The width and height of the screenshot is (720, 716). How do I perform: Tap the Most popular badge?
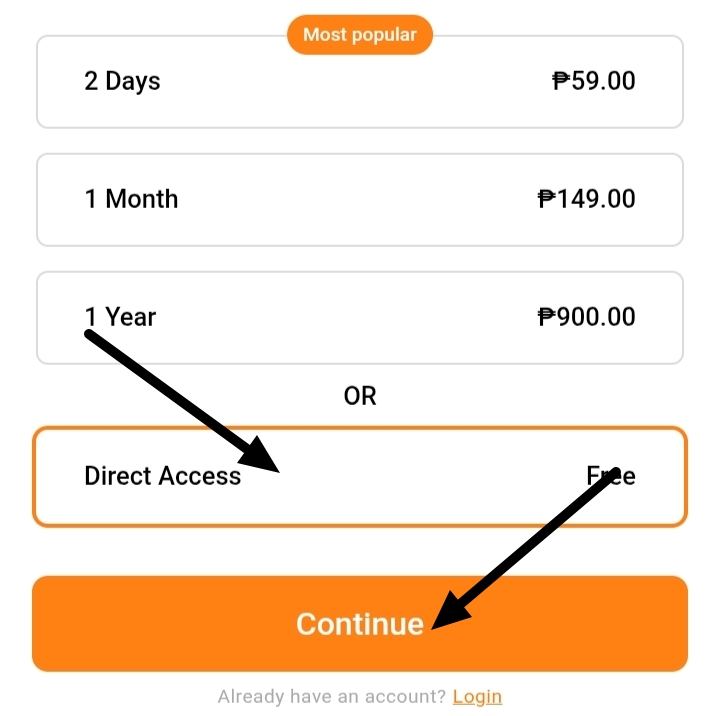point(360,35)
